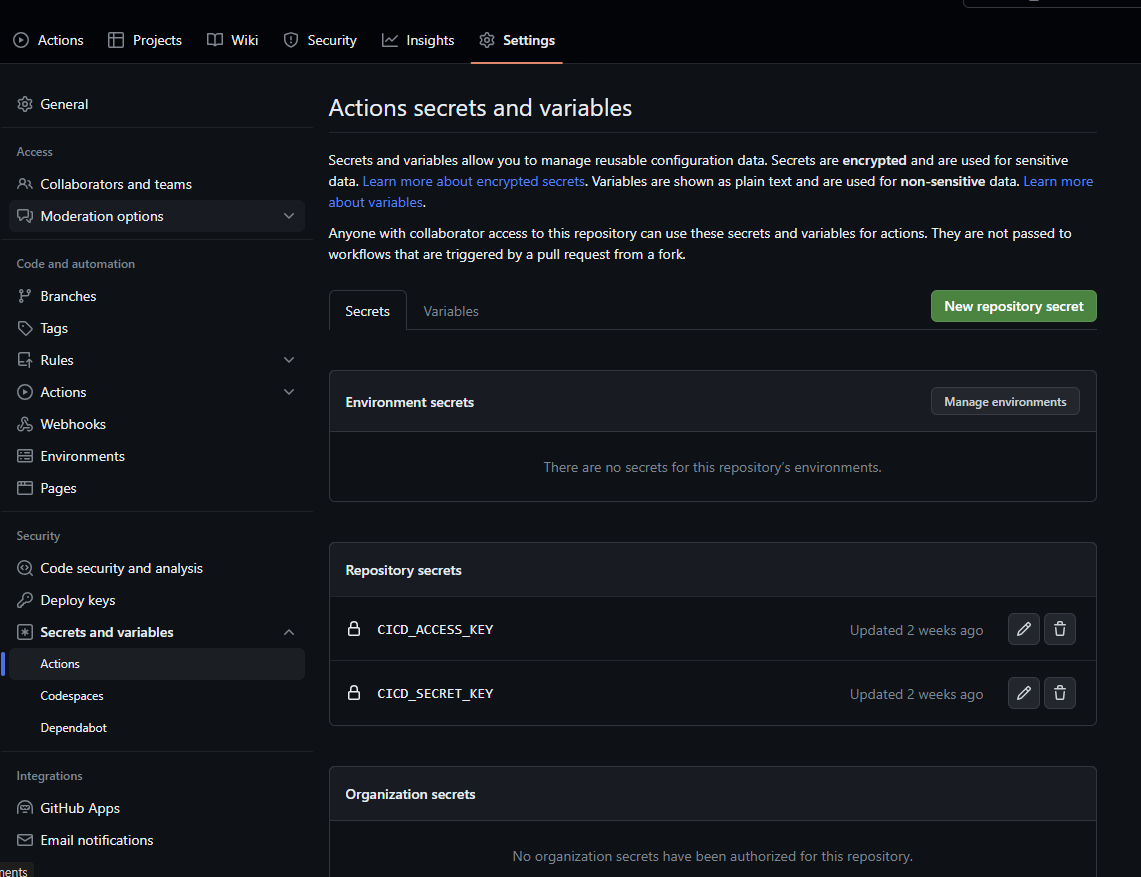This screenshot has width=1141, height=877.
Task: Click lock icon beside CICD_ACCESS_KEY
Action: [354, 629]
